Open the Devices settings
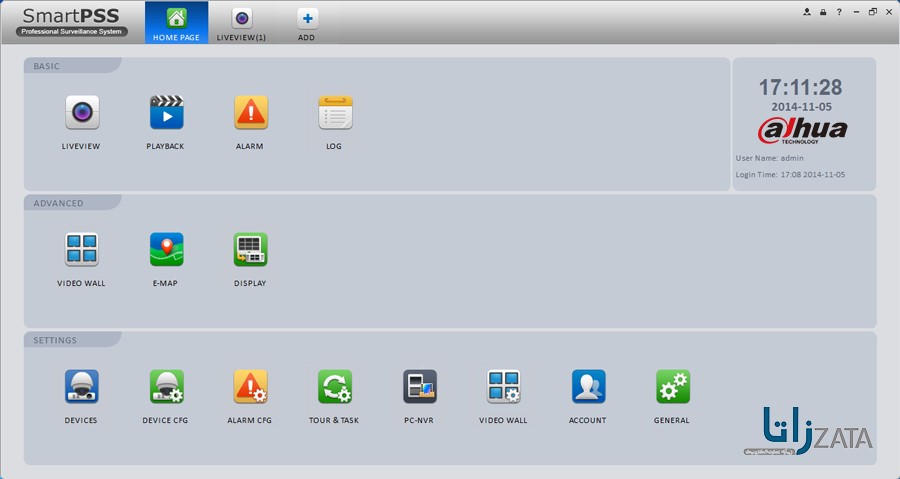The image size is (900, 479). click(x=81, y=387)
